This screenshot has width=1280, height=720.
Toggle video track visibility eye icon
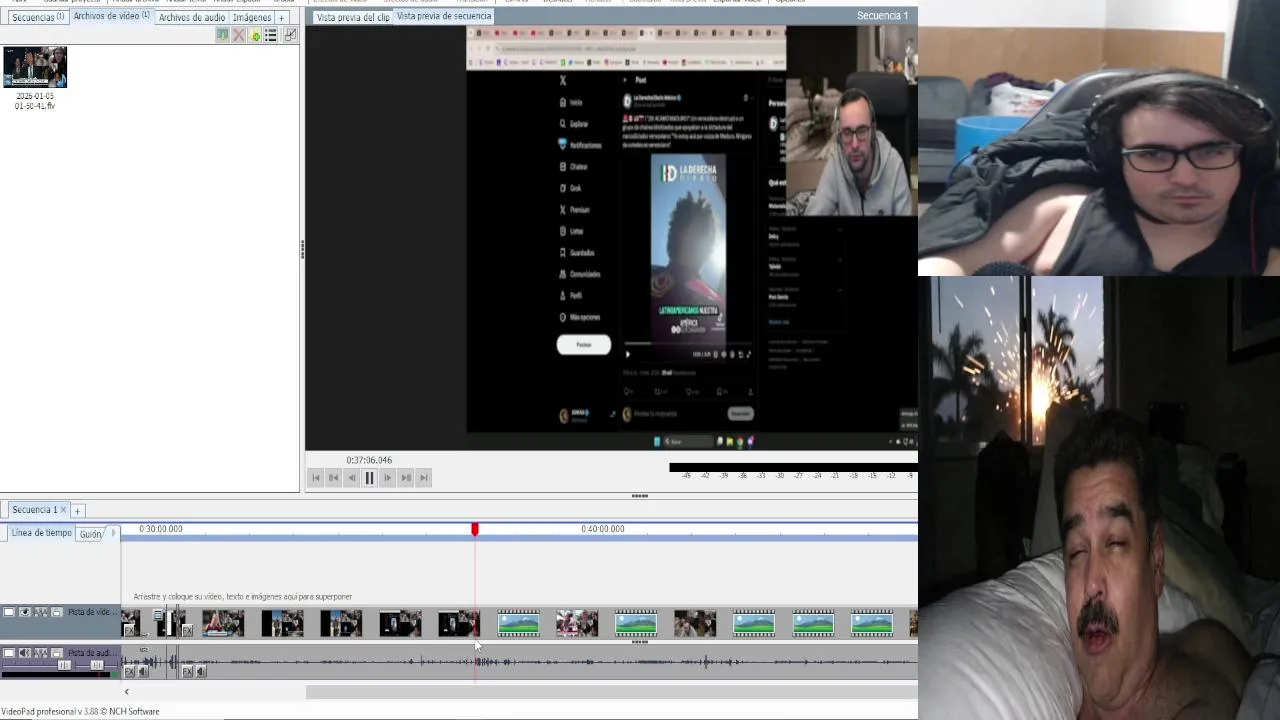click(x=25, y=612)
